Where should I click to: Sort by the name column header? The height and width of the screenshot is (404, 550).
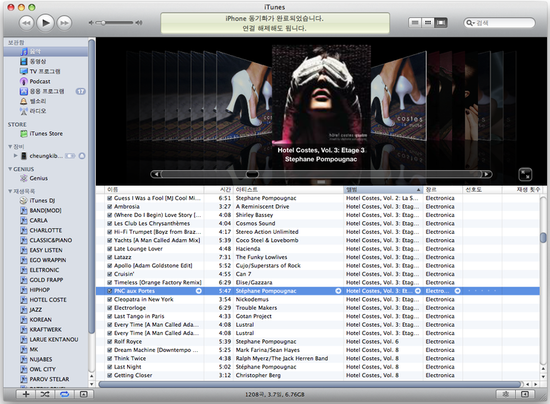click(x=154, y=190)
